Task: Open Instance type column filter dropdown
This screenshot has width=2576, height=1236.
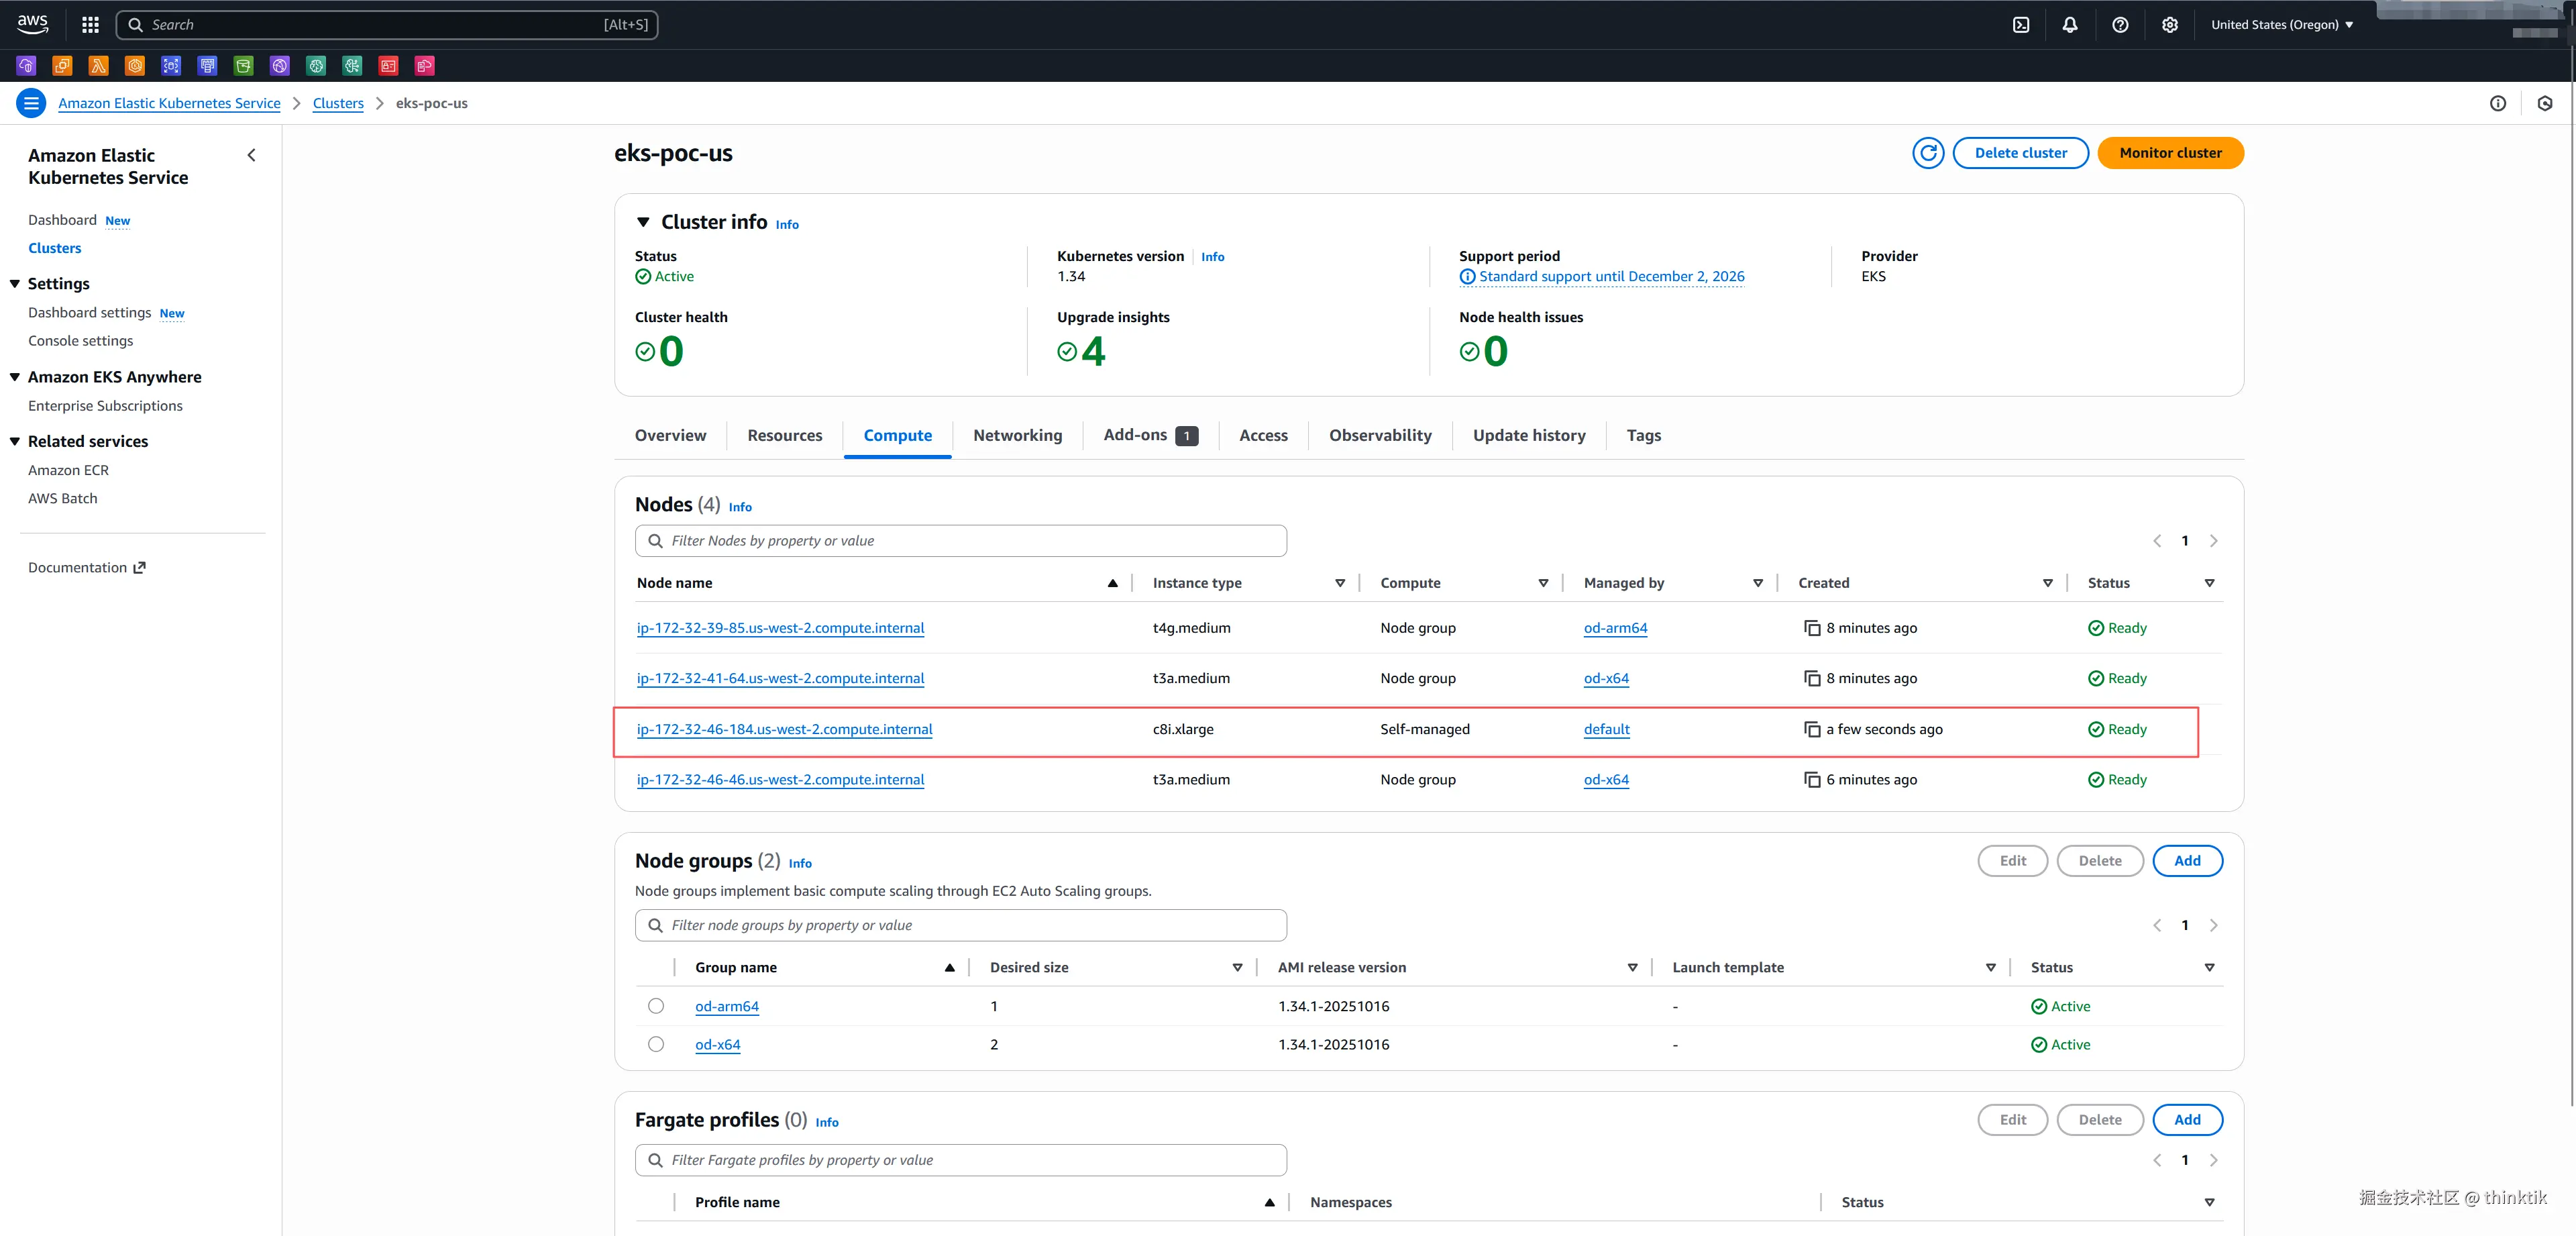Action: click(x=1339, y=583)
